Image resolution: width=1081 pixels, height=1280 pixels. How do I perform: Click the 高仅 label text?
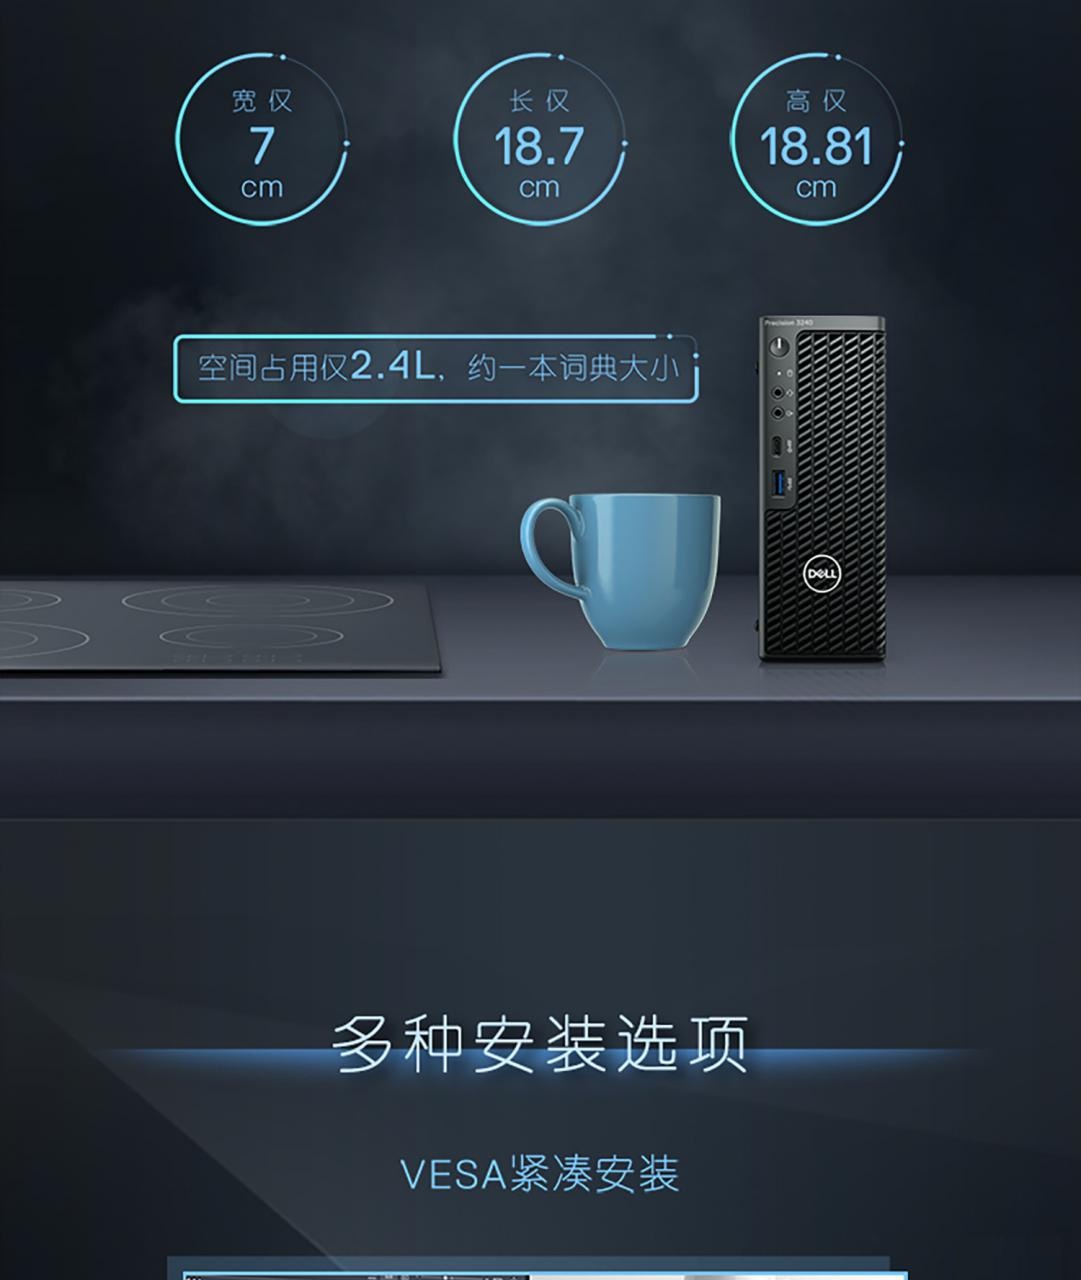point(816,101)
